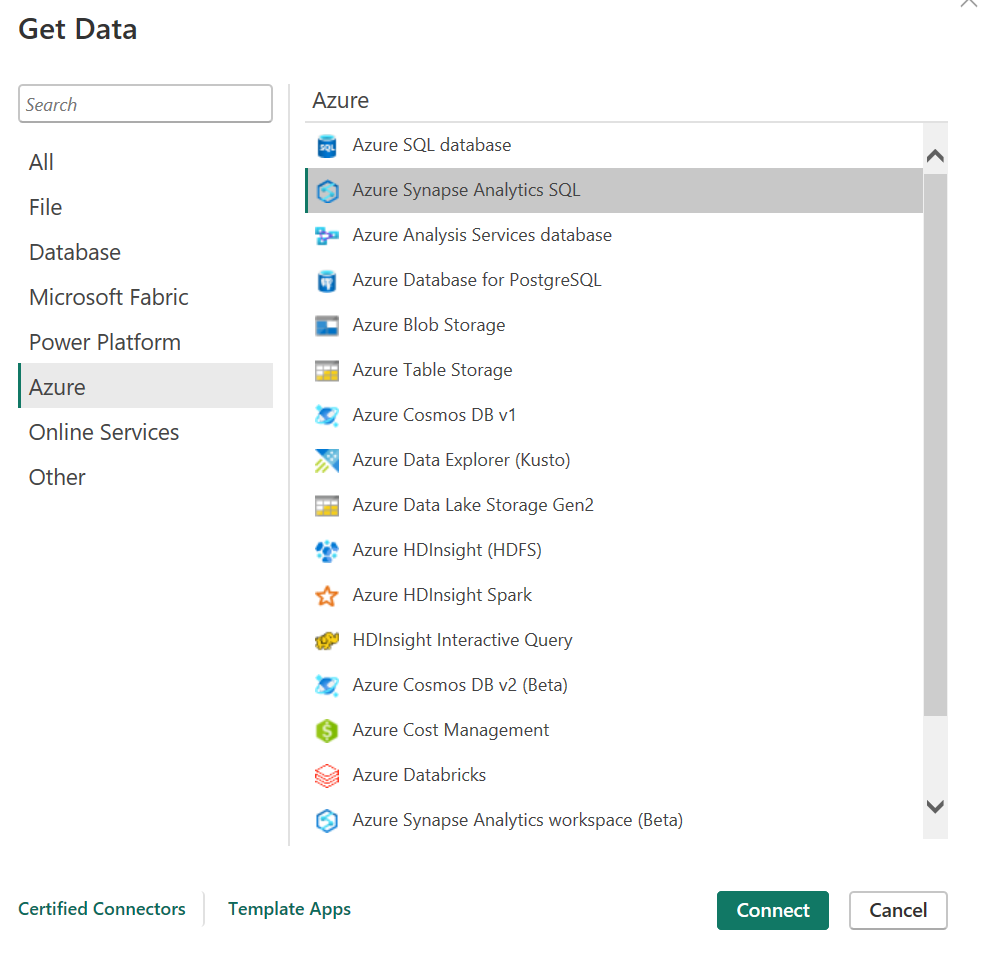
Task: Select the "Azure Blob Storage" text
Action: 429,325
